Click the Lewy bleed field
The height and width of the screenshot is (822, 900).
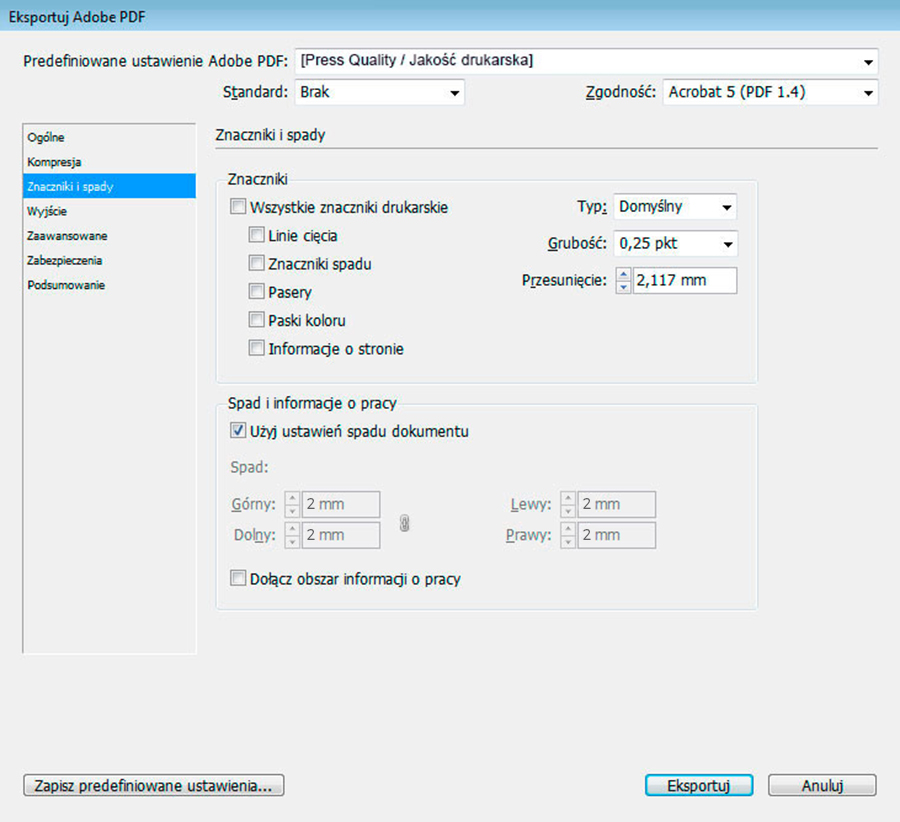[616, 504]
